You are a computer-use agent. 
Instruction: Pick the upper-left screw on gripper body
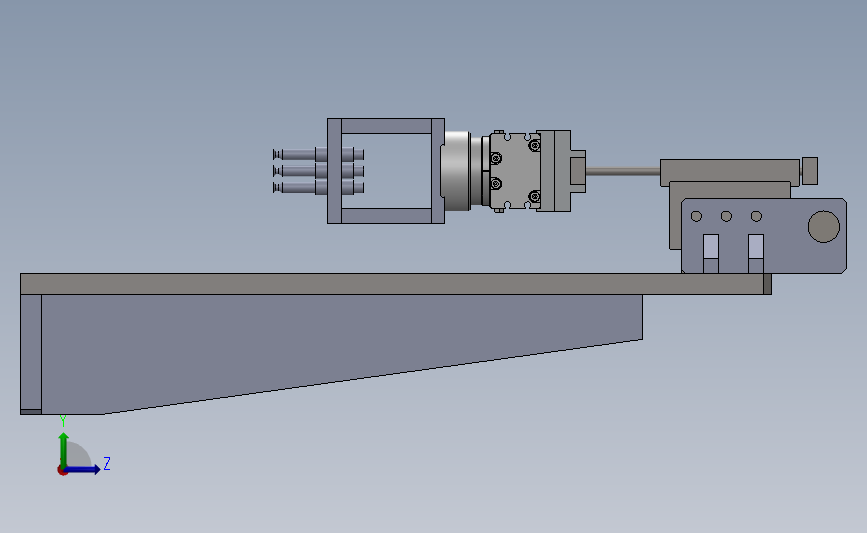[496, 159]
